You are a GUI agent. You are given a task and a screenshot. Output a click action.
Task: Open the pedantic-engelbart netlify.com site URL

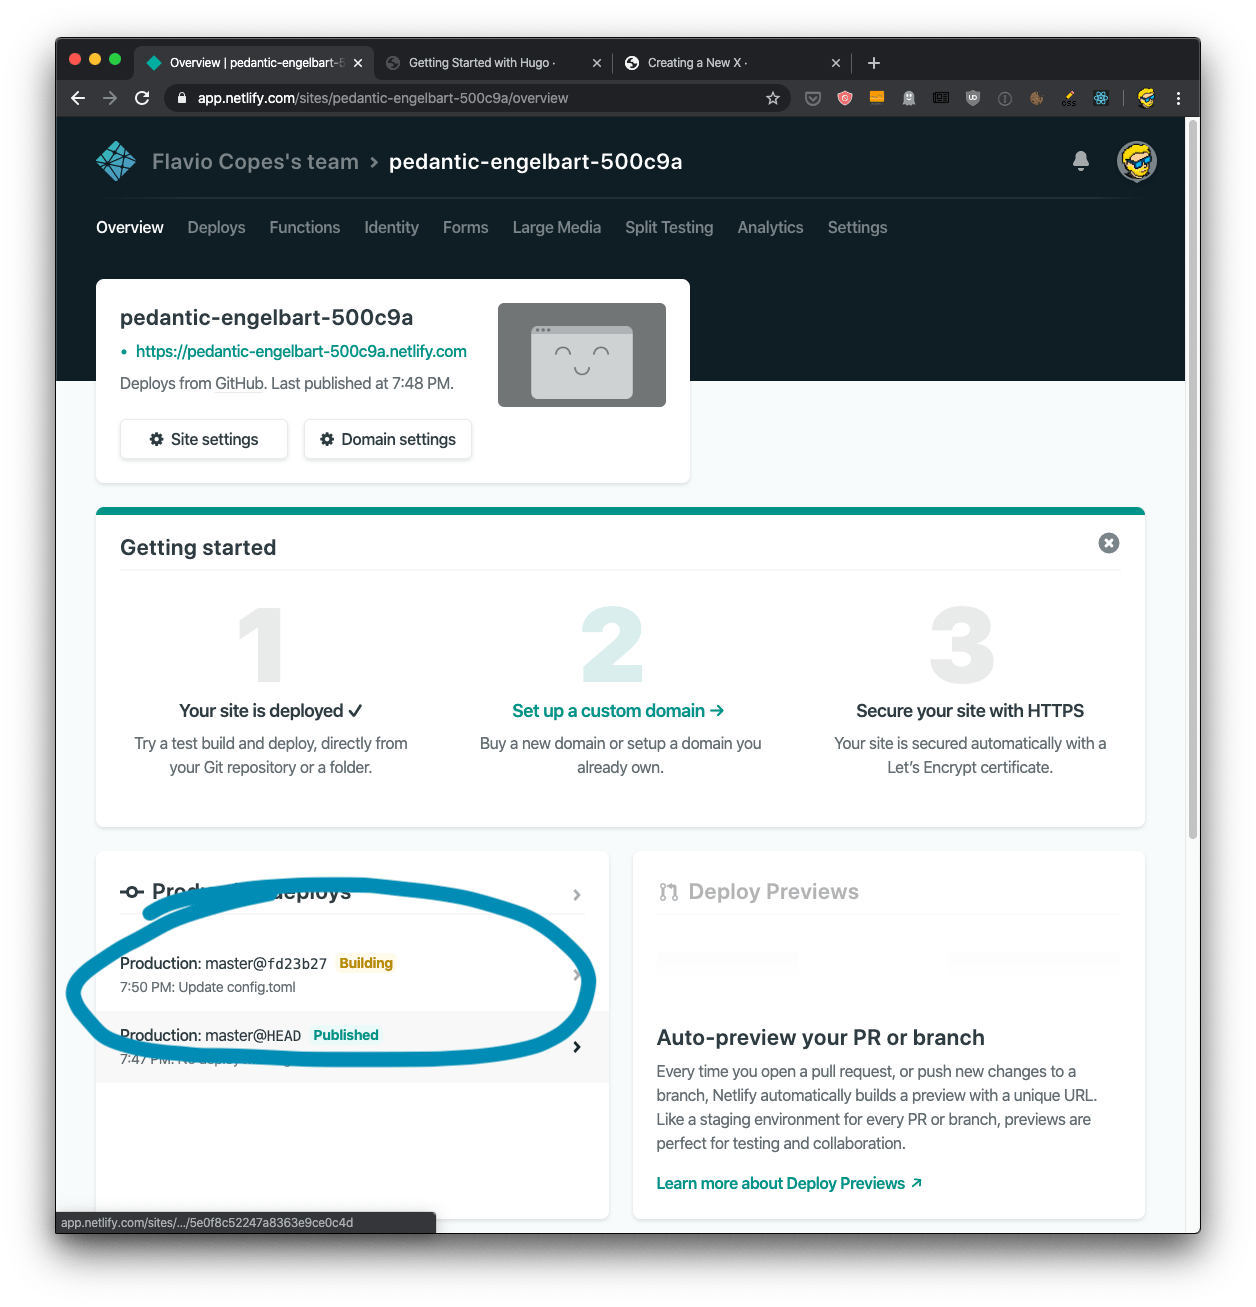301,351
